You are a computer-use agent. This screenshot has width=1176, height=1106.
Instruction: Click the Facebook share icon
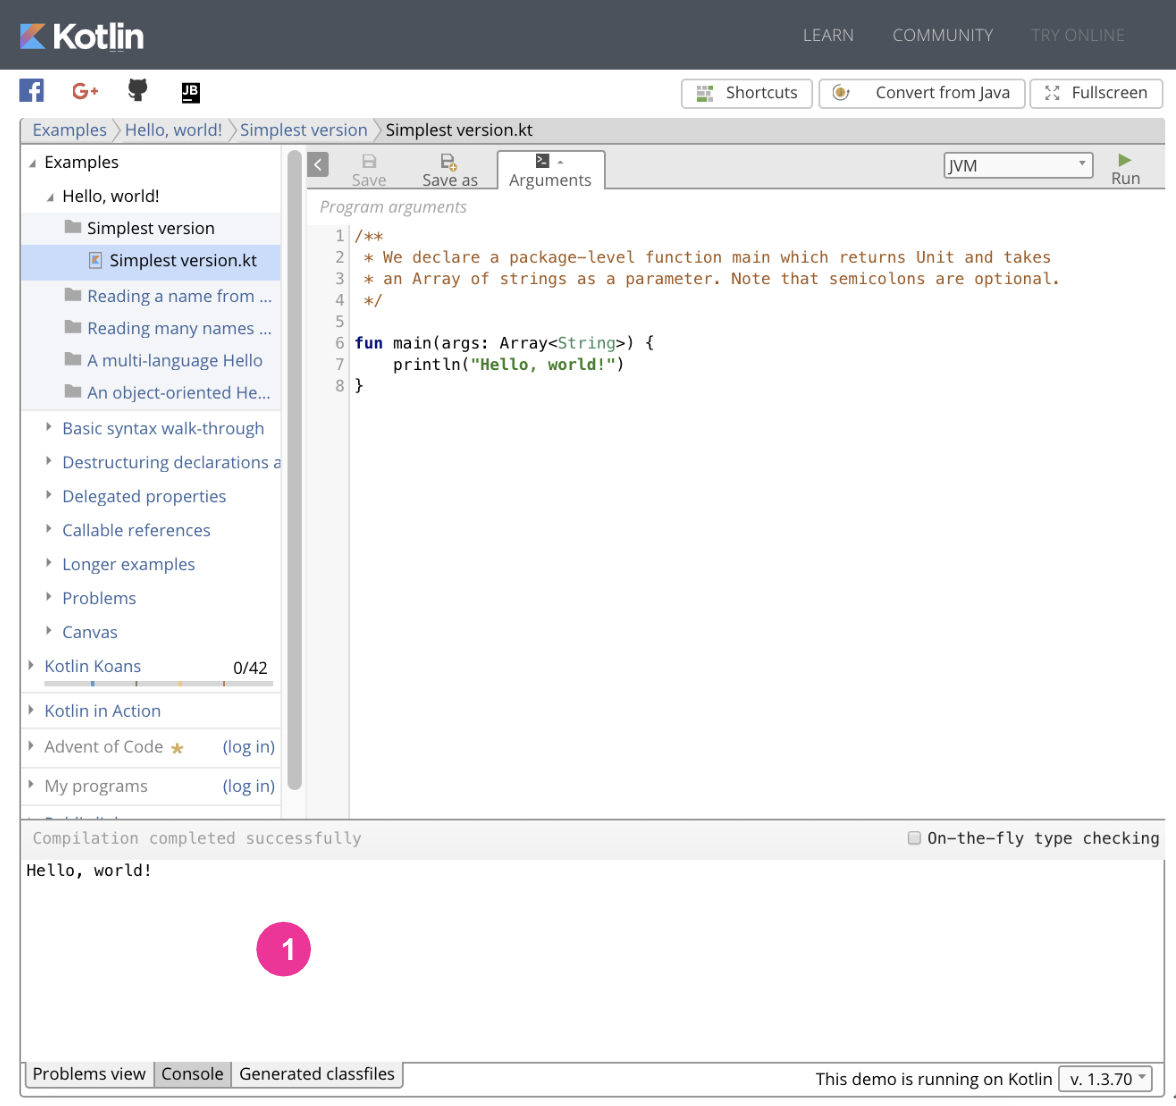click(32, 91)
